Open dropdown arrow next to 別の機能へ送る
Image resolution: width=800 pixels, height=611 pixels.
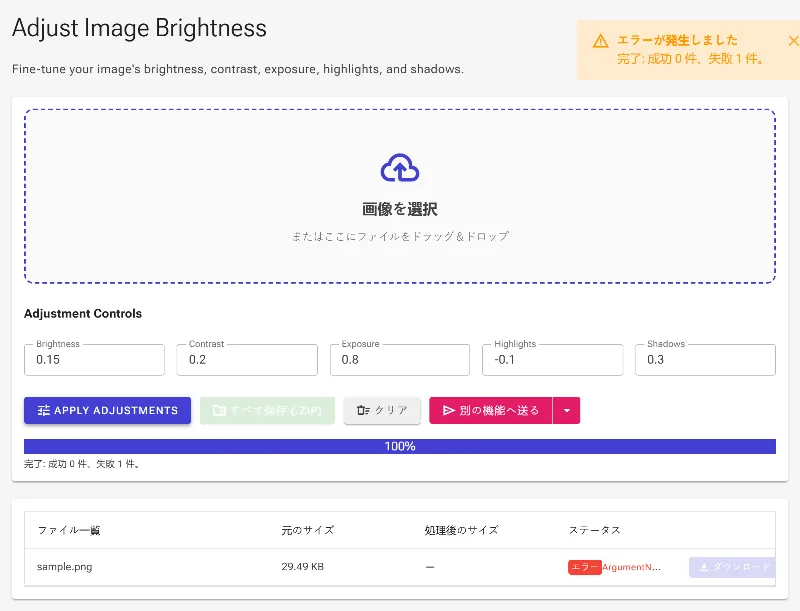566,411
